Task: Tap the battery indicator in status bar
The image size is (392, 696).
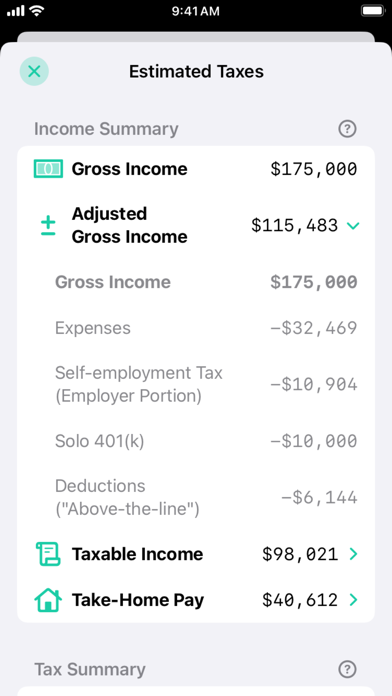Action: [x=372, y=11]
